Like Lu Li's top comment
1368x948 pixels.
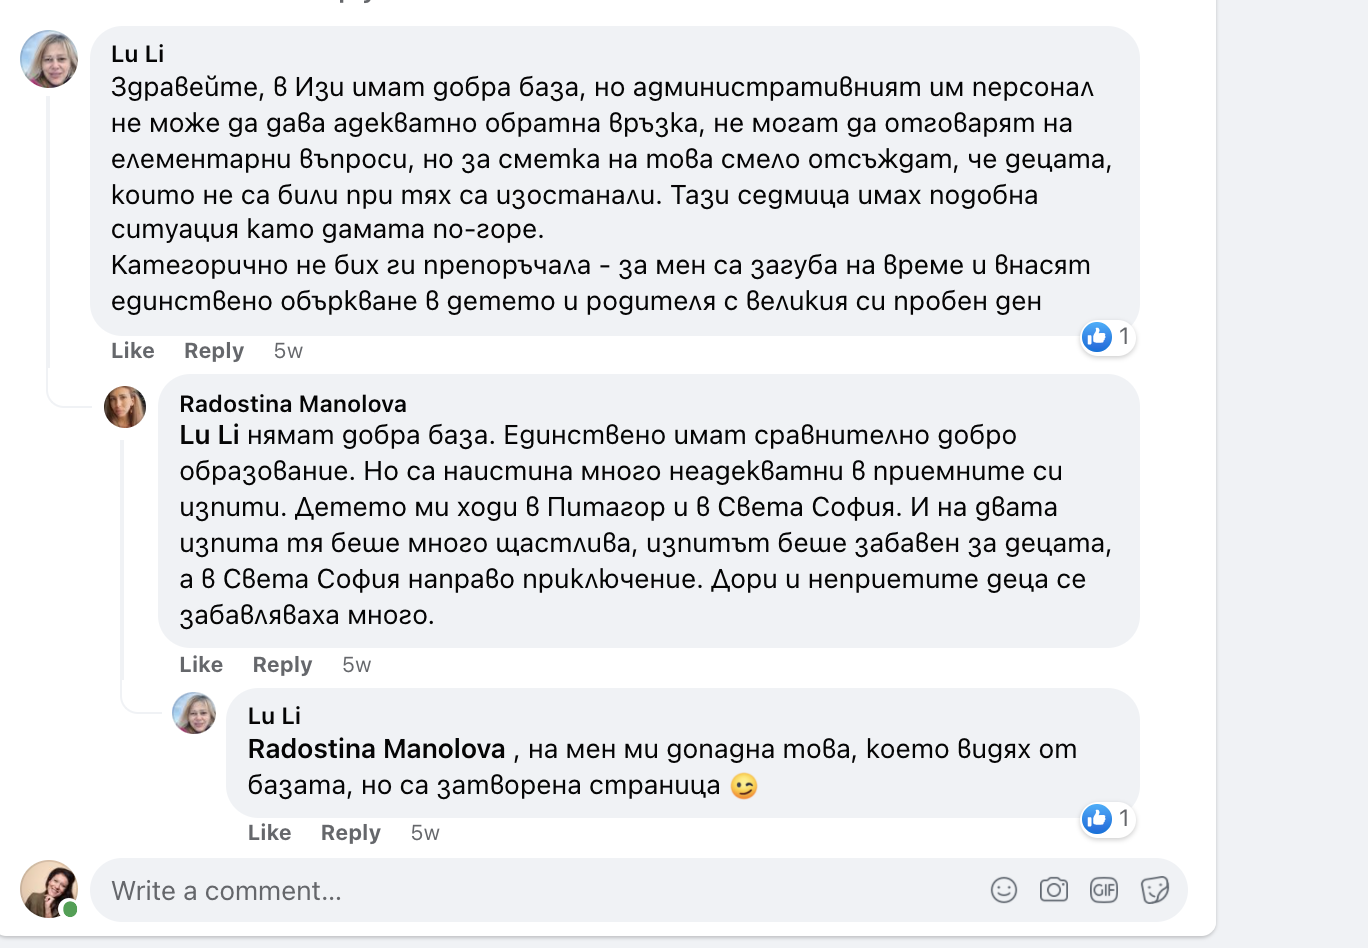click(x=132, y=351)
